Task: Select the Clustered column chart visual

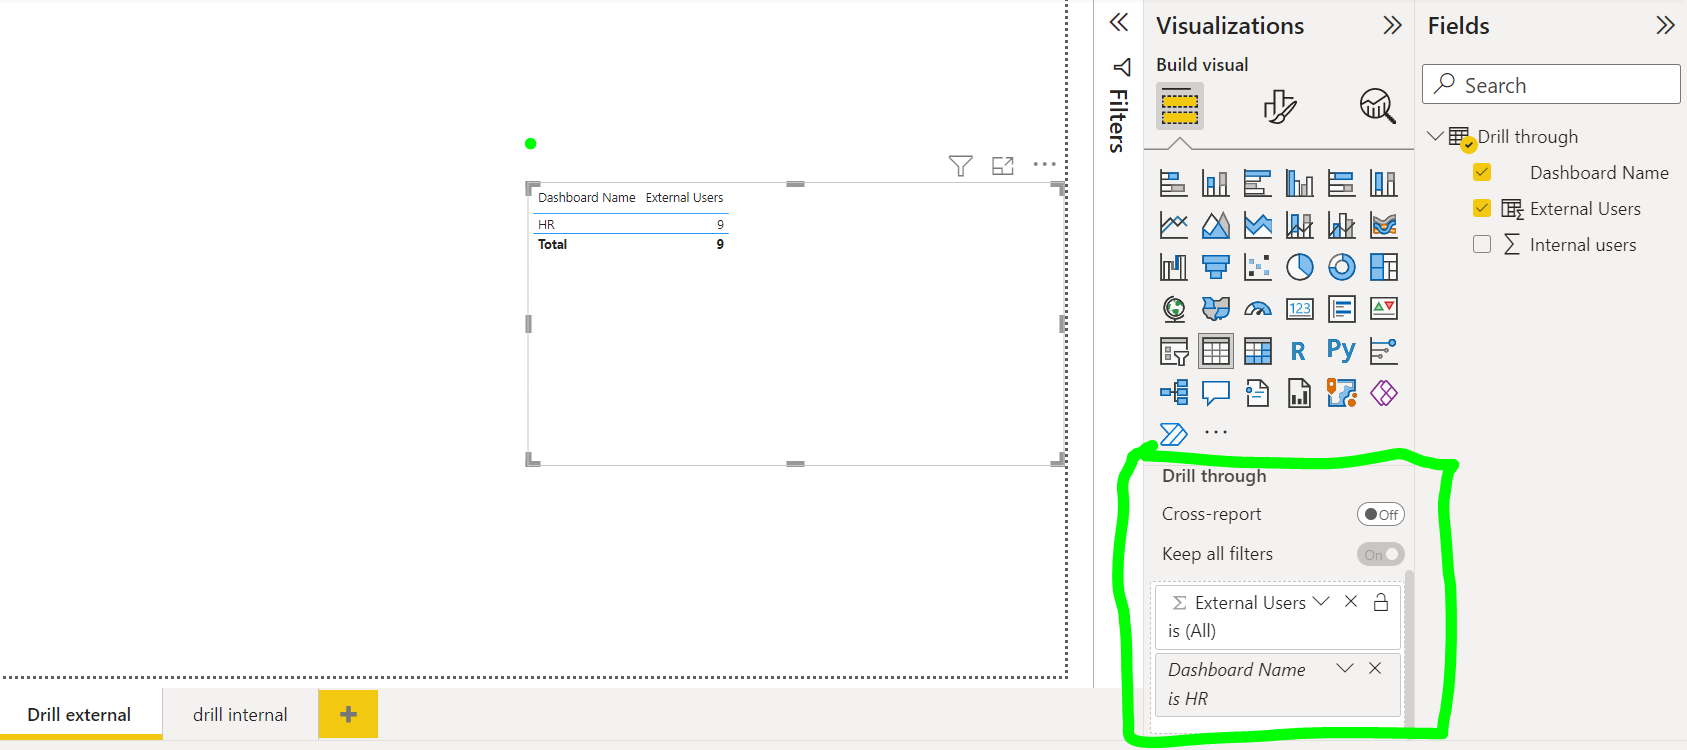Action: click(x=1300, y=183)
